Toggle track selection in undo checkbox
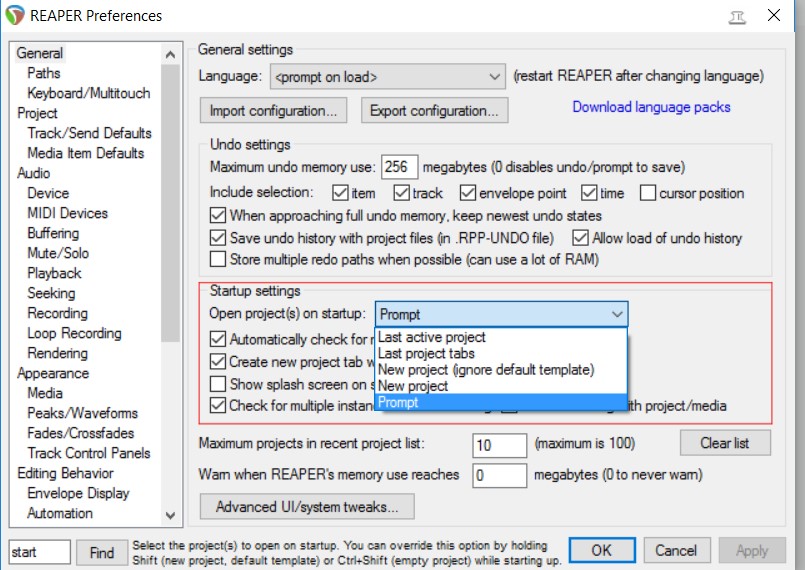The width and height of the screenshot is (805, 570). click(x=401, y=193)
